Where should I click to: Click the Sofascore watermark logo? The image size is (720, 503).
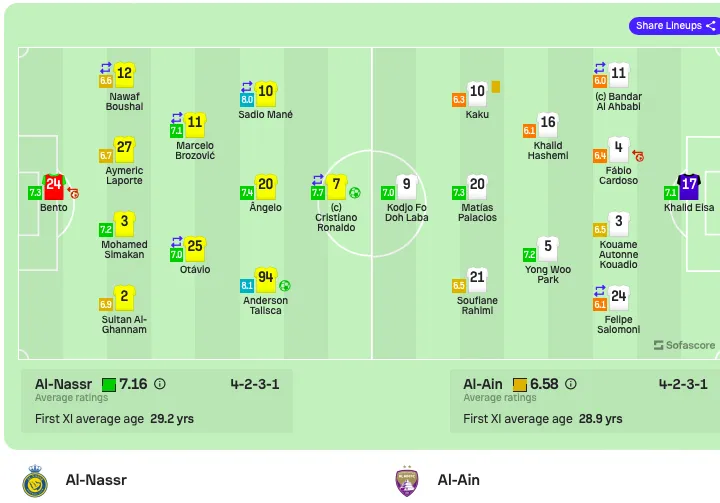tap(684, 345)
